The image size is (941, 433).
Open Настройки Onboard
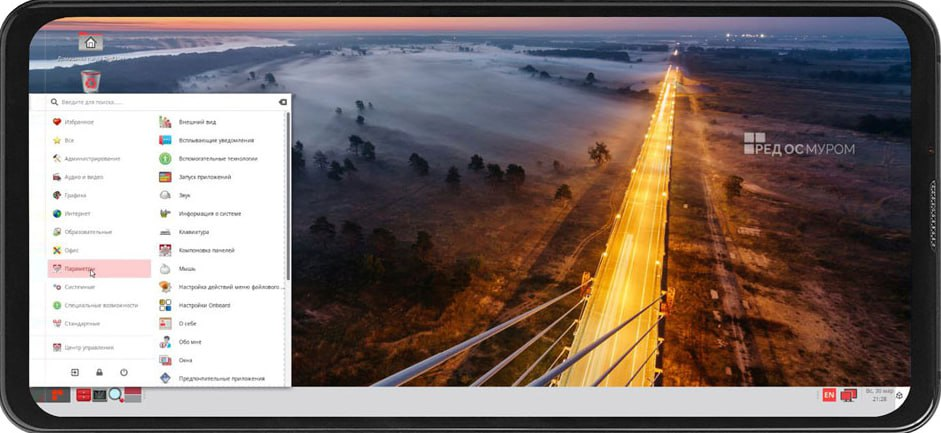[221, 305]
